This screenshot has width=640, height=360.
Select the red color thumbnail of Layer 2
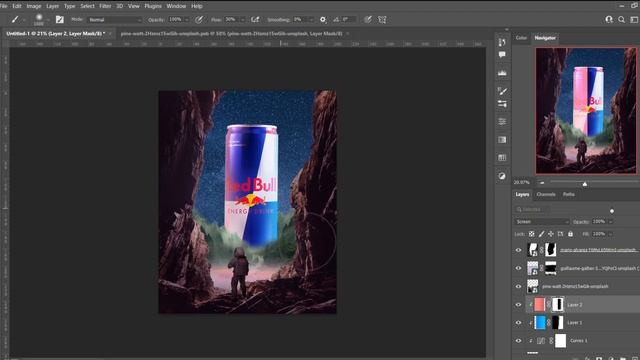coord(540,304)
